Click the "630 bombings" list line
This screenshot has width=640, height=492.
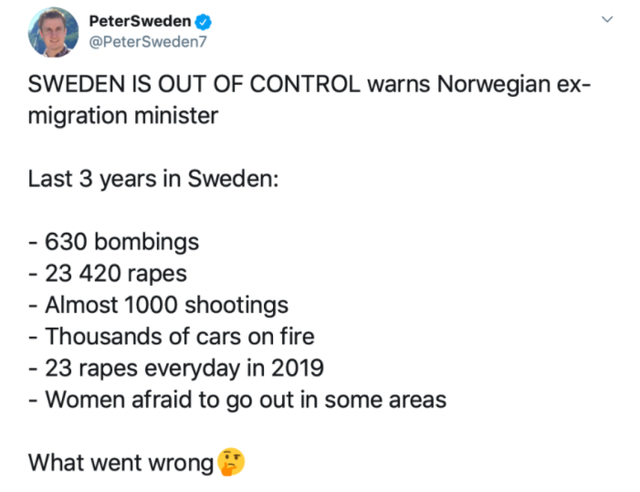(x=113, y=242)
